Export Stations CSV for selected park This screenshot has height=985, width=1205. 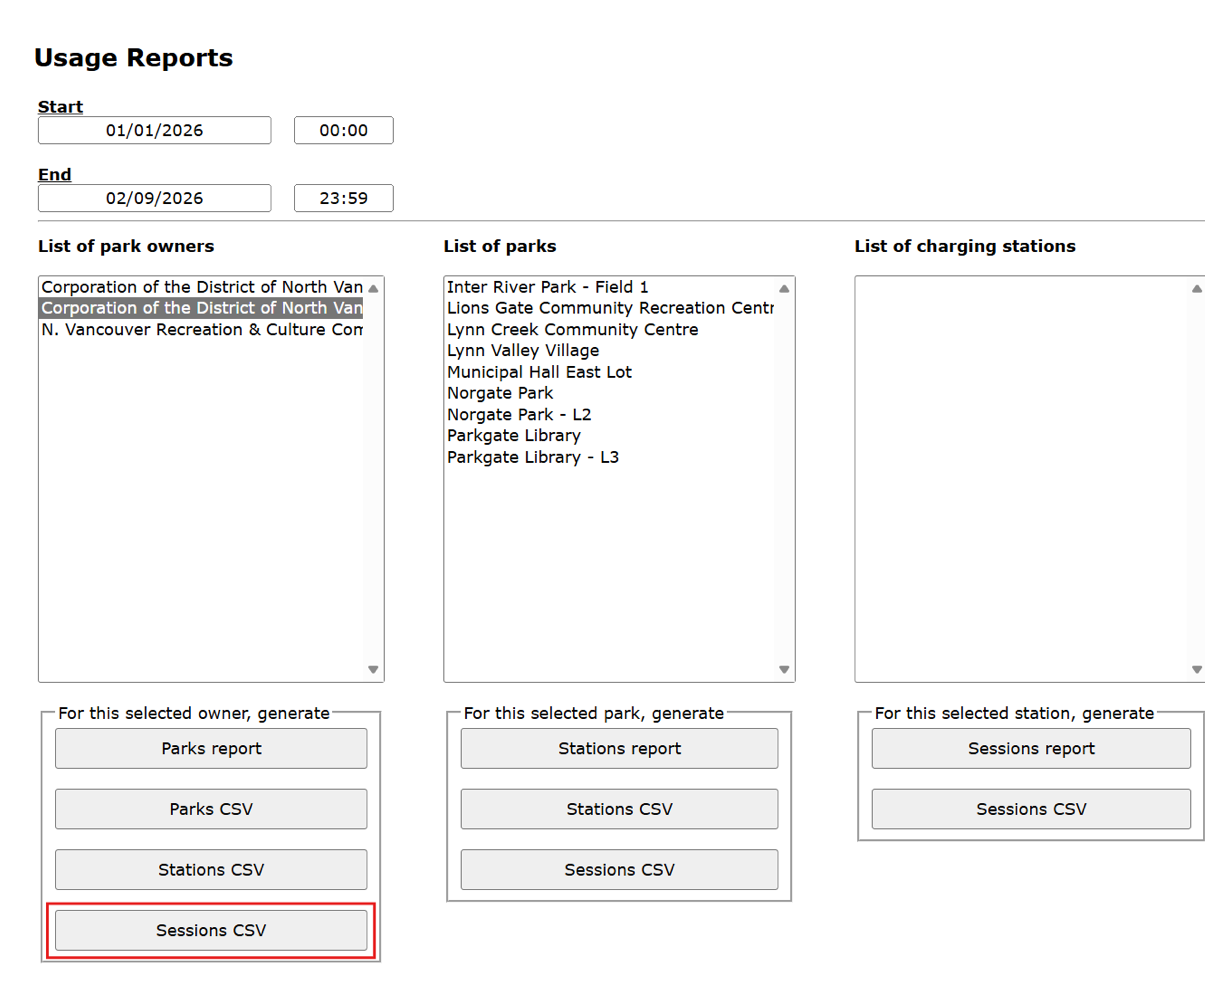[x=619, y=809]
